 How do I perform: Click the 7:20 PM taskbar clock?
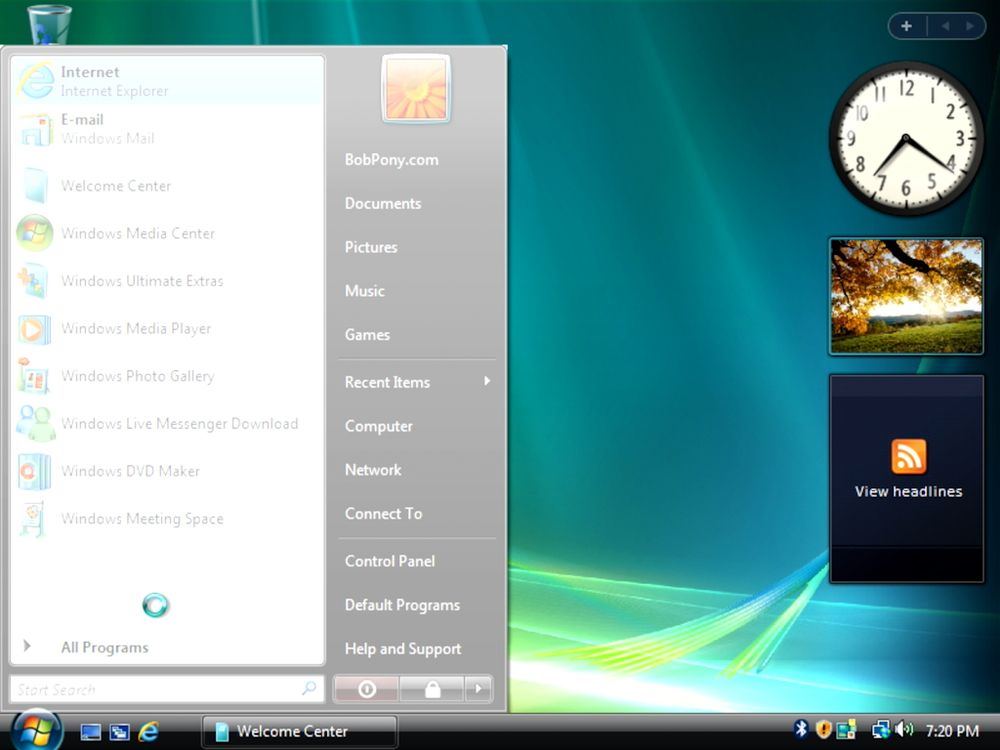952,731
